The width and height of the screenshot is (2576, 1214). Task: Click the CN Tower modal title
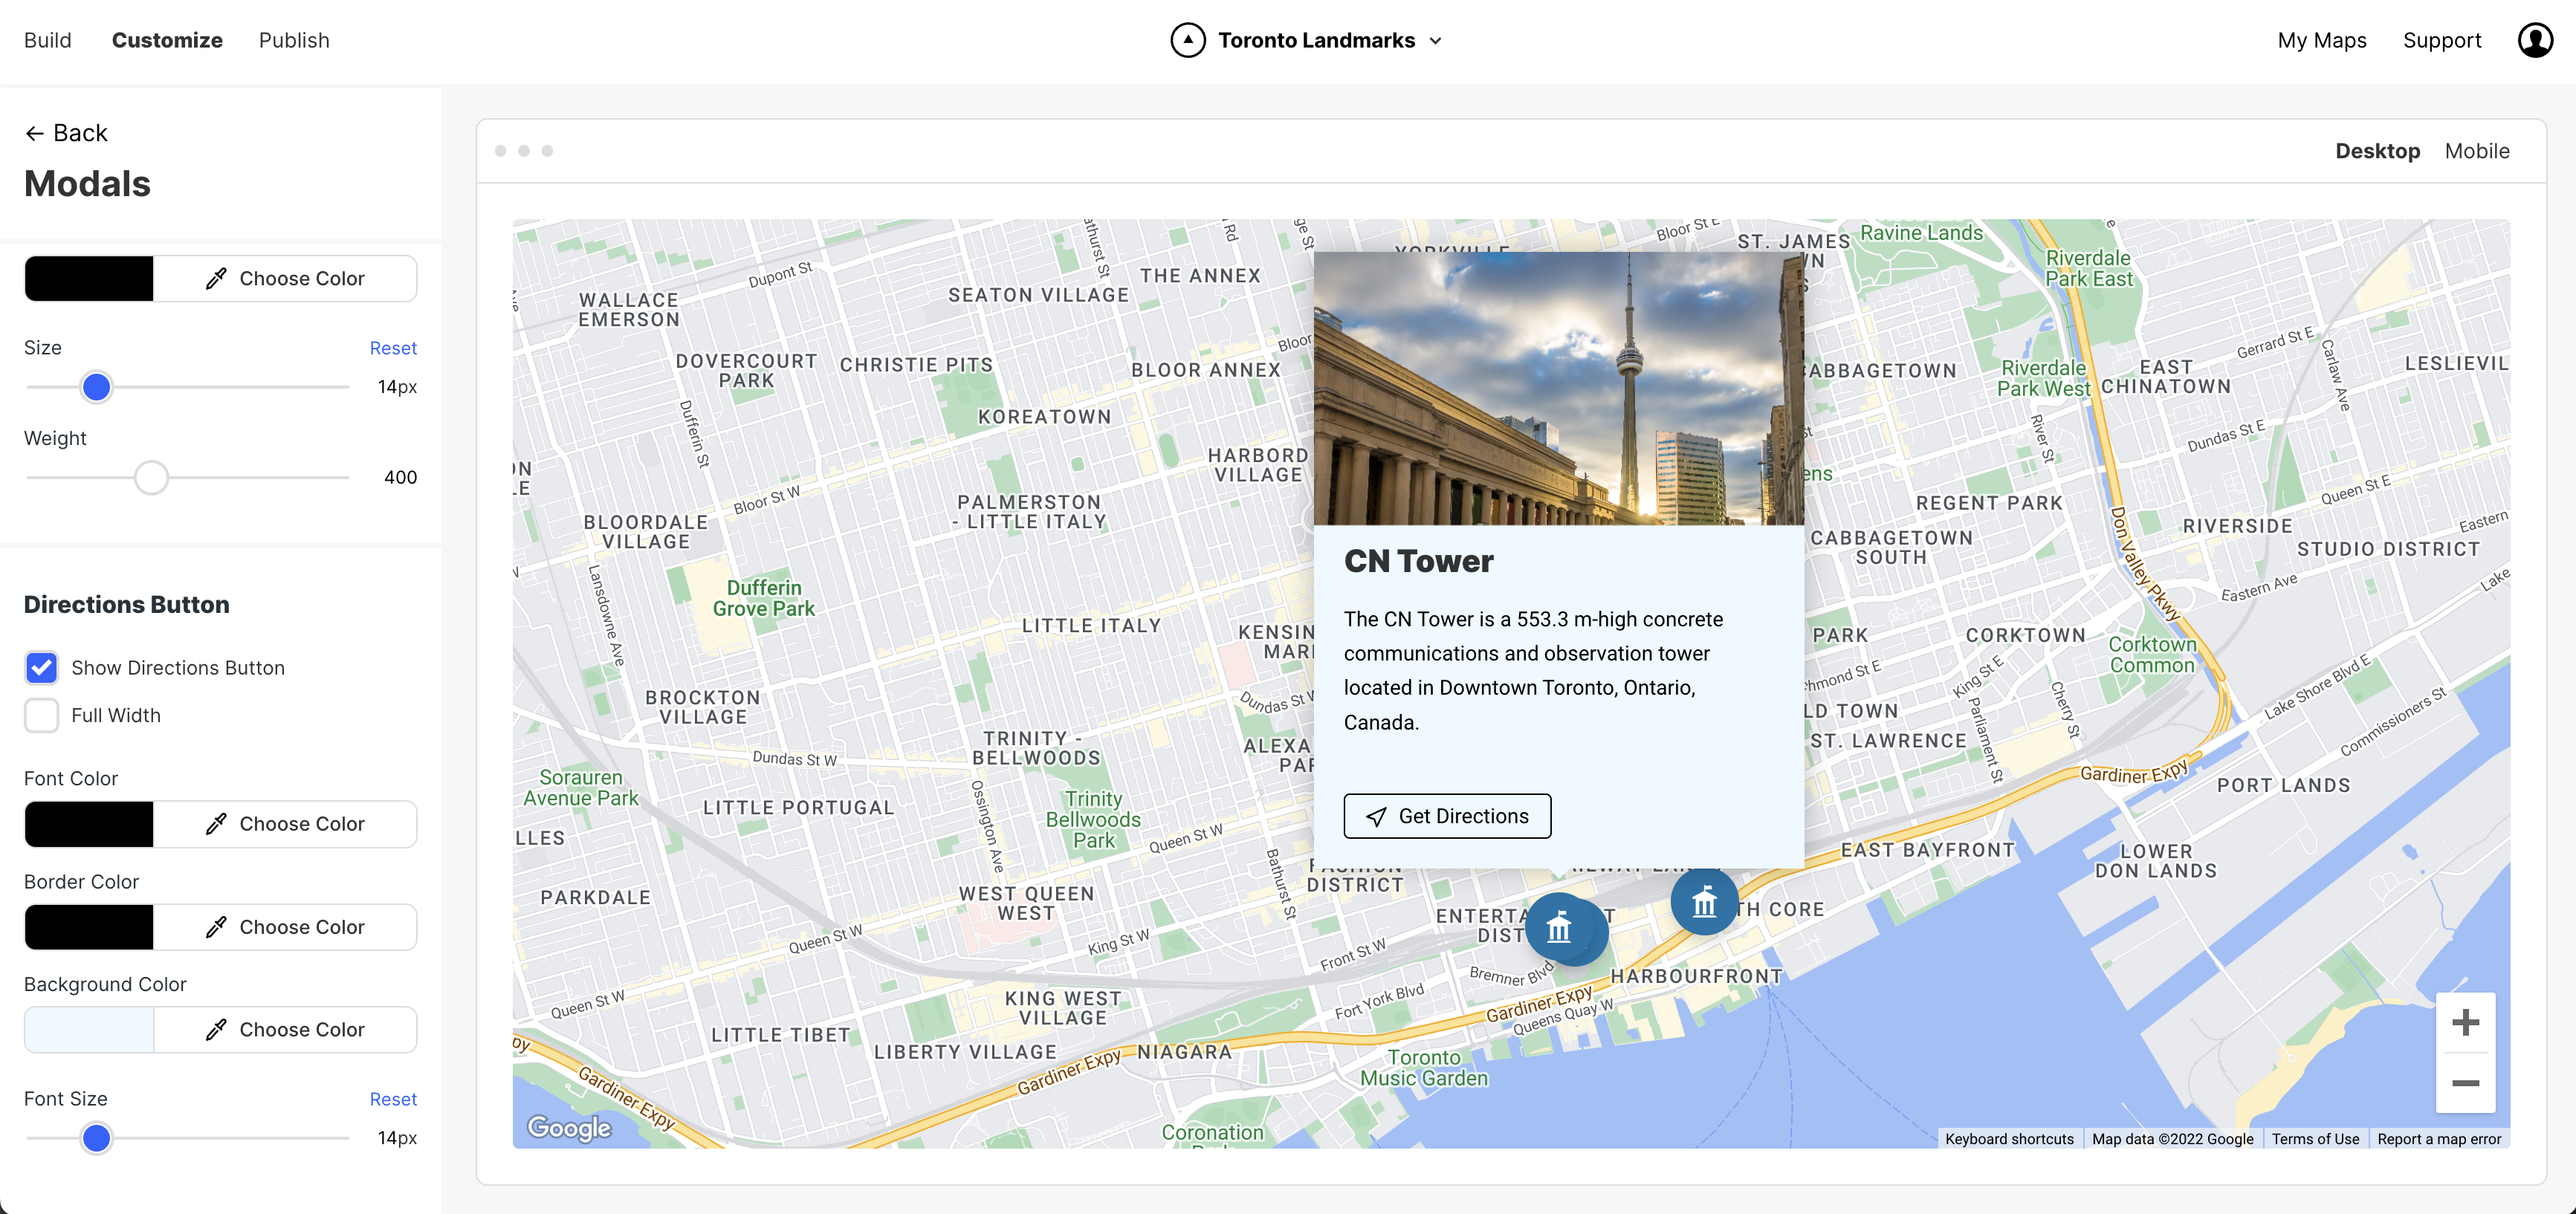[1418, 561]
